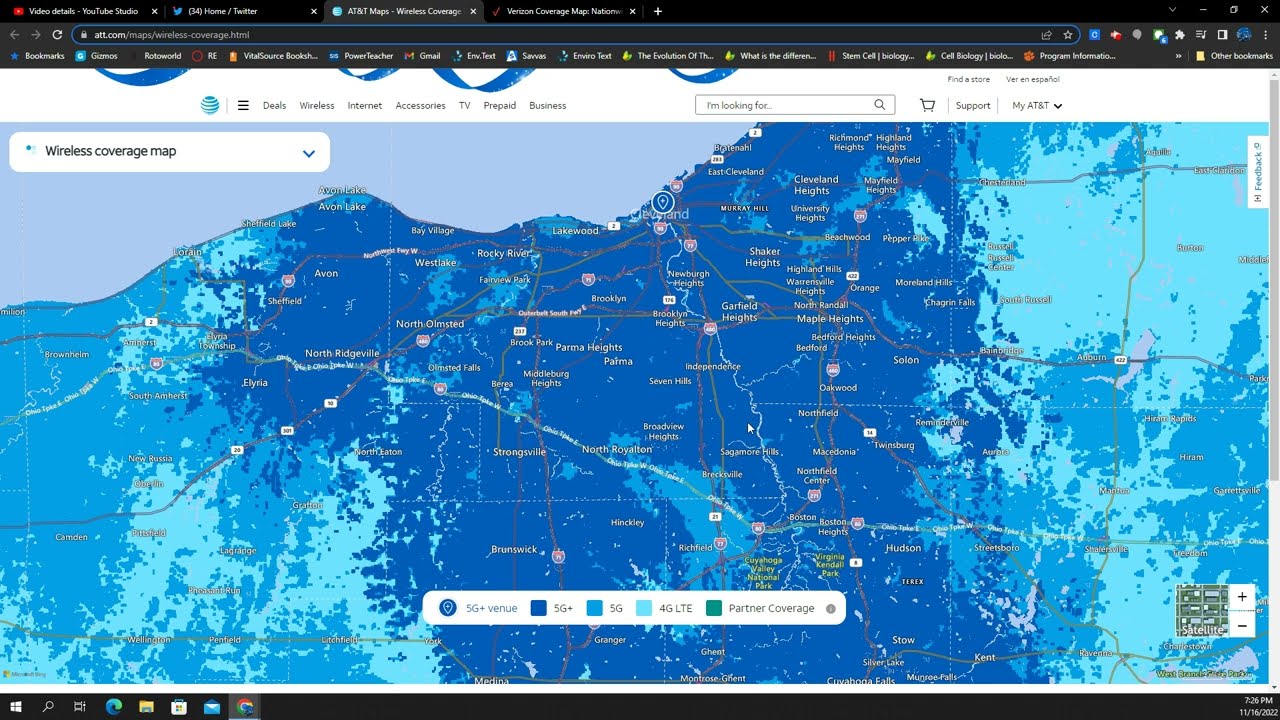1280x720 pixels.
Task: Open PowerTeacher bookmark
Action: [x=361, y=56]
